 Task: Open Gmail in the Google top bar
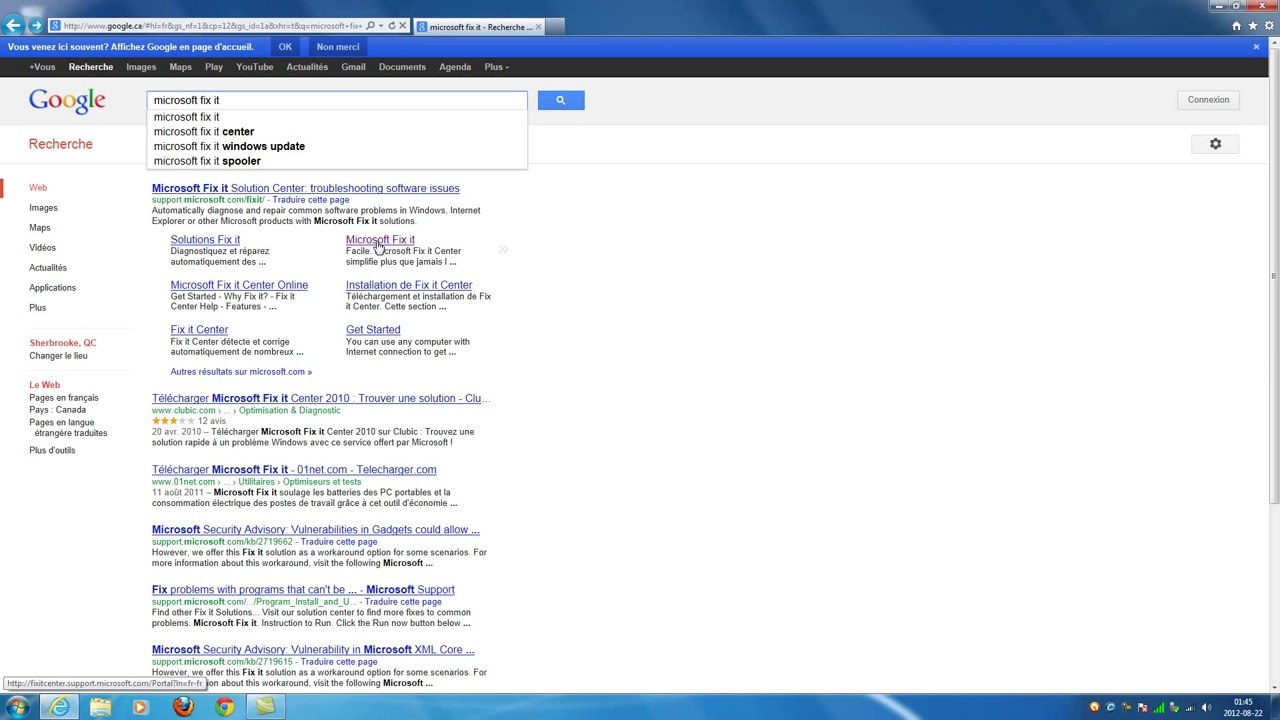(353, 67)
